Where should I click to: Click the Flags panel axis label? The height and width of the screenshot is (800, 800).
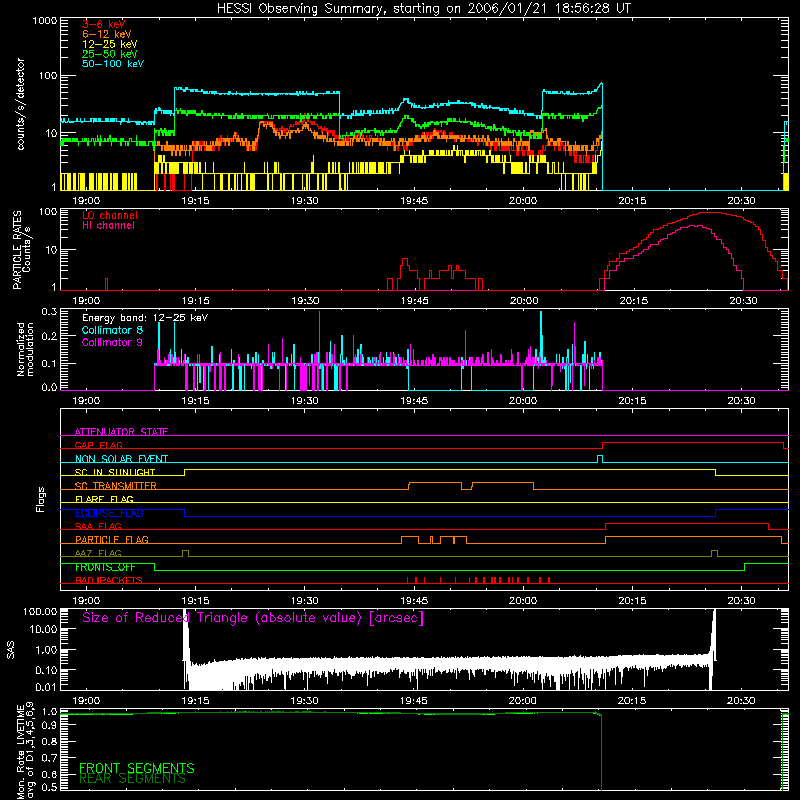pyautogui.click(x=41, y=499)
